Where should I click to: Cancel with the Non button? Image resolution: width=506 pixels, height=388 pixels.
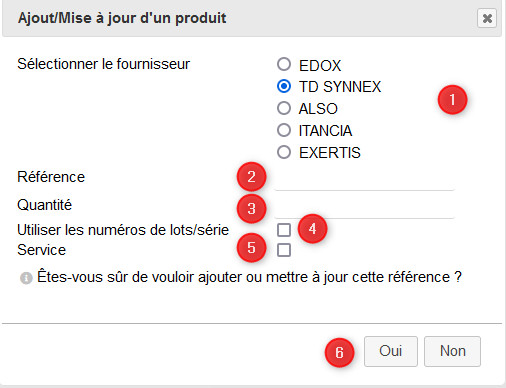(452, 351)
